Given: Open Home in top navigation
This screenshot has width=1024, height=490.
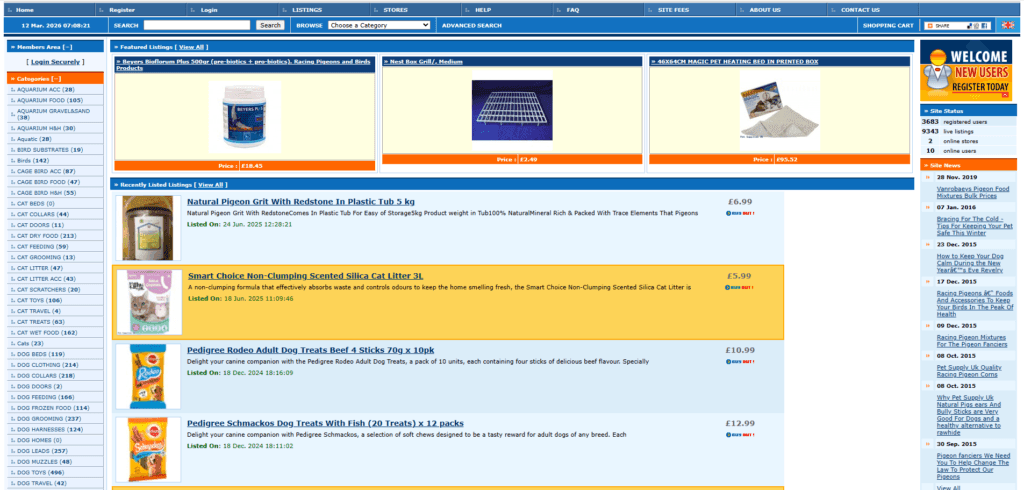Looking at the screenshot, I should click(25, 10).
